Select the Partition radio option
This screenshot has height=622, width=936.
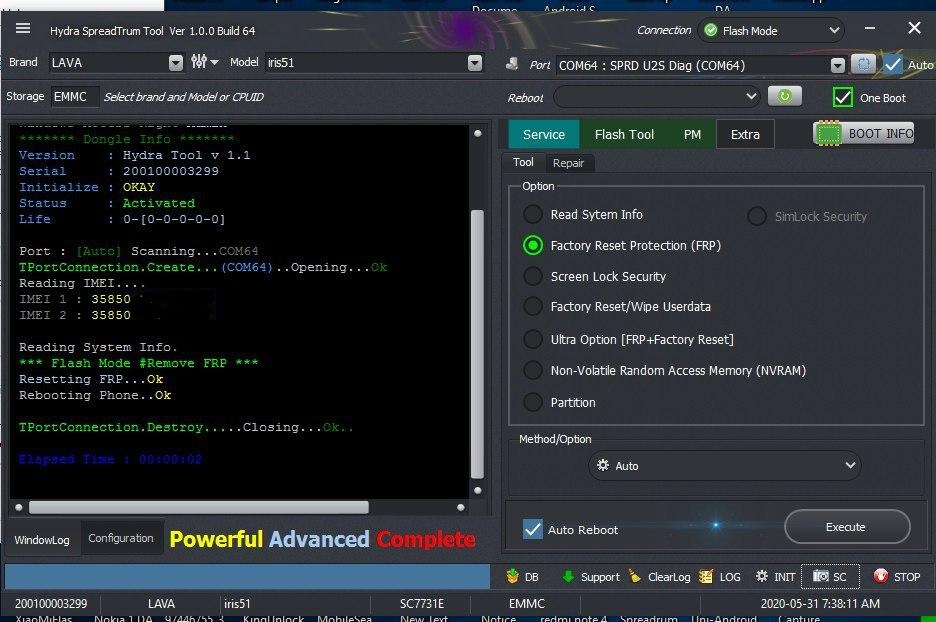532,402
